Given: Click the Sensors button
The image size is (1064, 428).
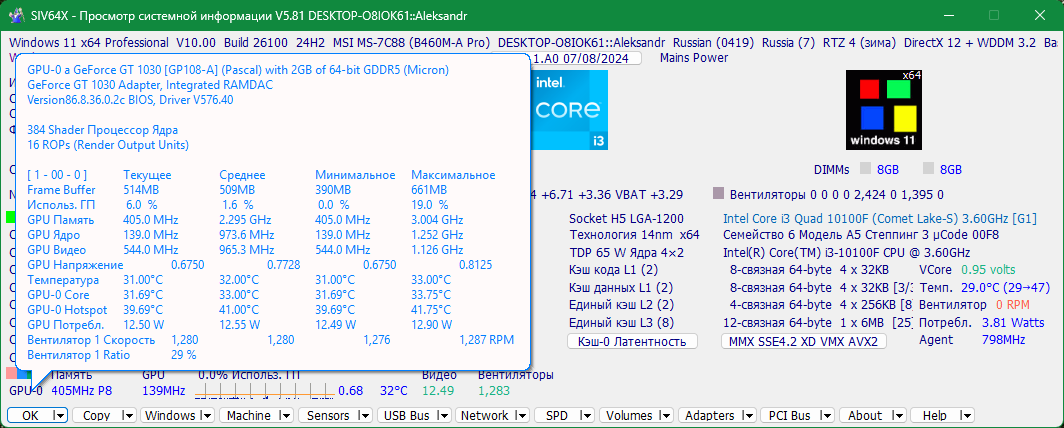Looking at the screenshot, I should click(328, 415).
